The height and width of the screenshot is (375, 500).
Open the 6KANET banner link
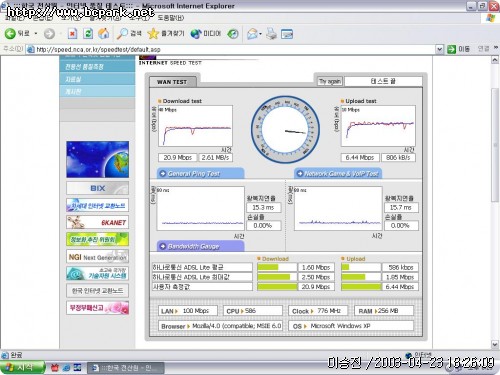click(x=97, y=222)
